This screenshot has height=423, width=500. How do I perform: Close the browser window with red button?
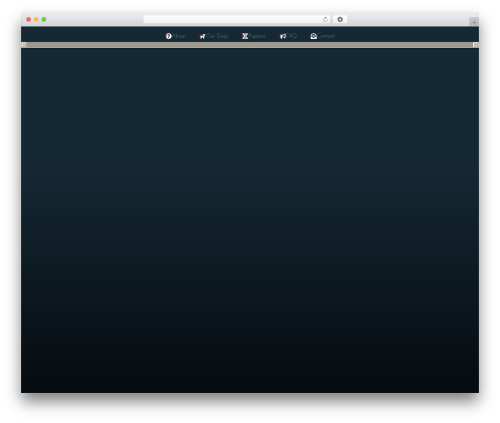[29, 19]
